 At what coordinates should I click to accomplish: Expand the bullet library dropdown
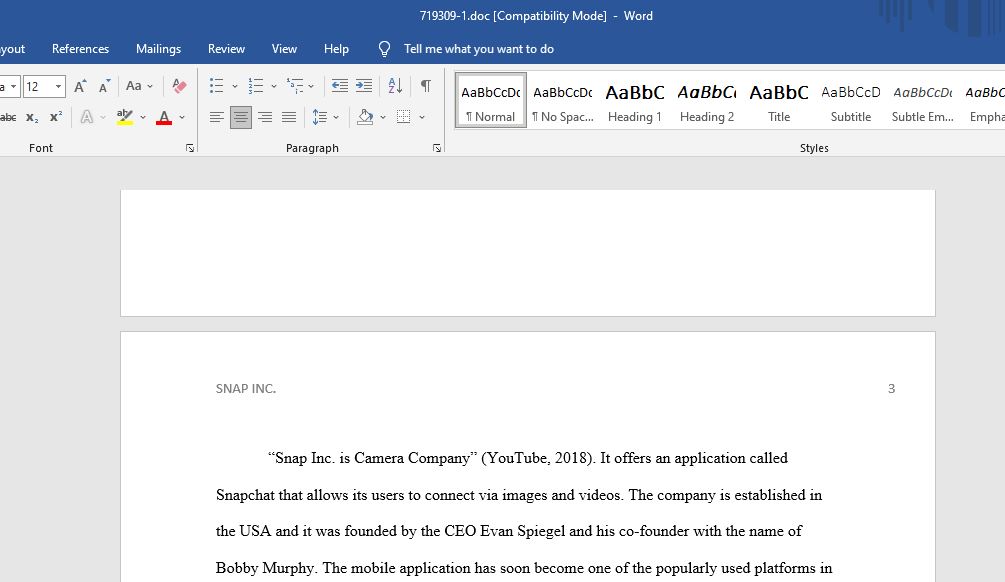[x=235, y=86]
